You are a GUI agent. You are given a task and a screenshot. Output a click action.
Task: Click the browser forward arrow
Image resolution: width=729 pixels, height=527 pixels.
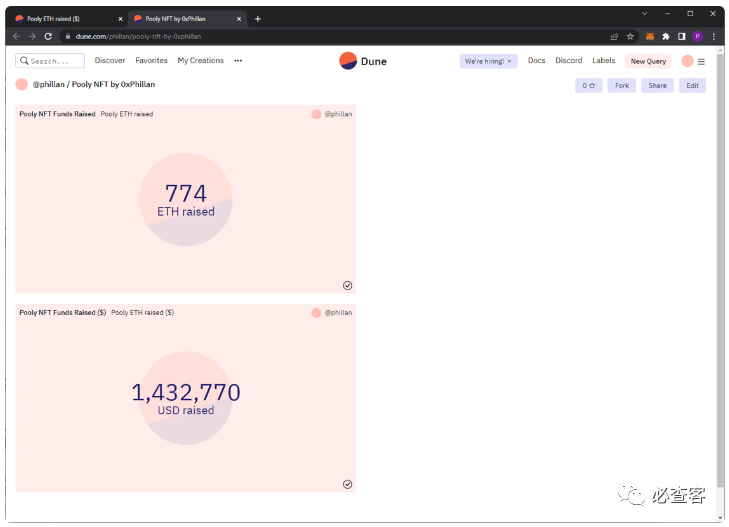pos(32,36)
